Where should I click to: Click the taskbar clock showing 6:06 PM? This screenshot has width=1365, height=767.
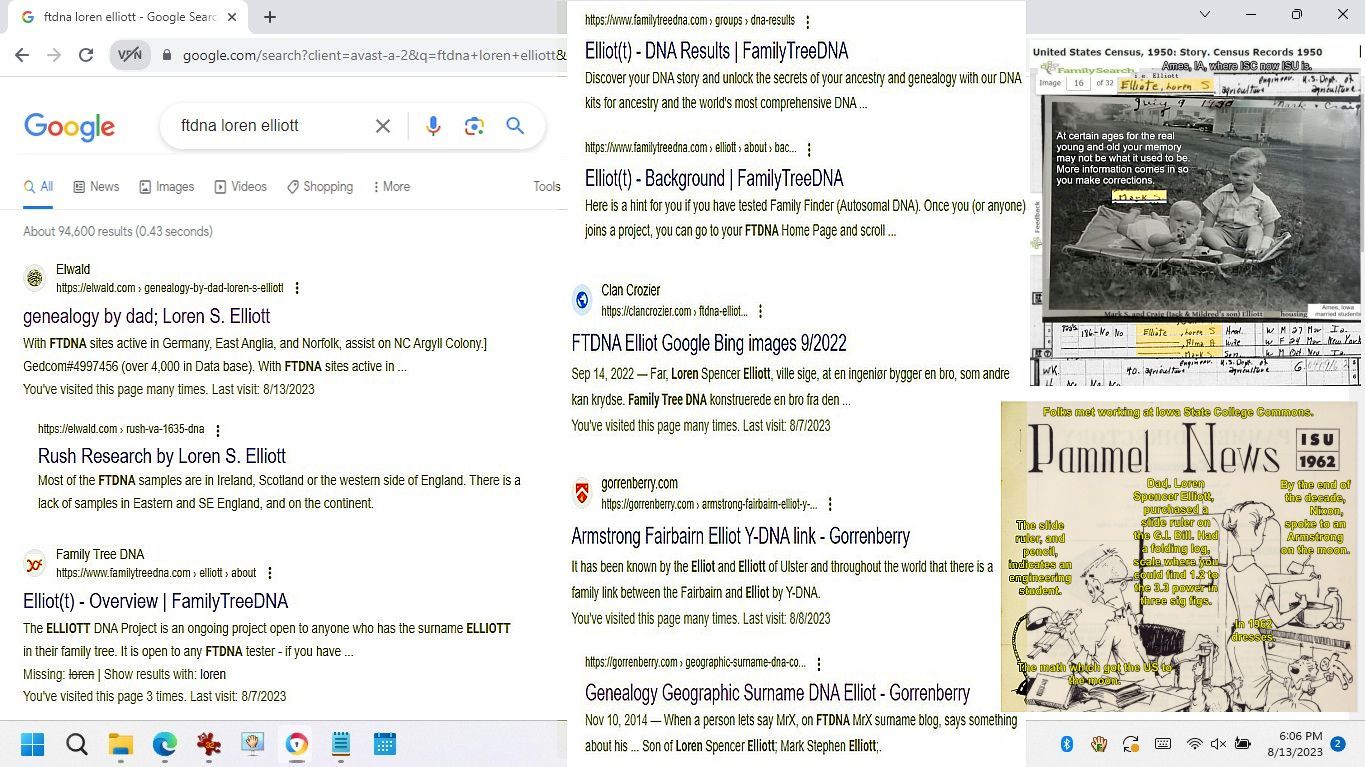[x=1294, y=744]
